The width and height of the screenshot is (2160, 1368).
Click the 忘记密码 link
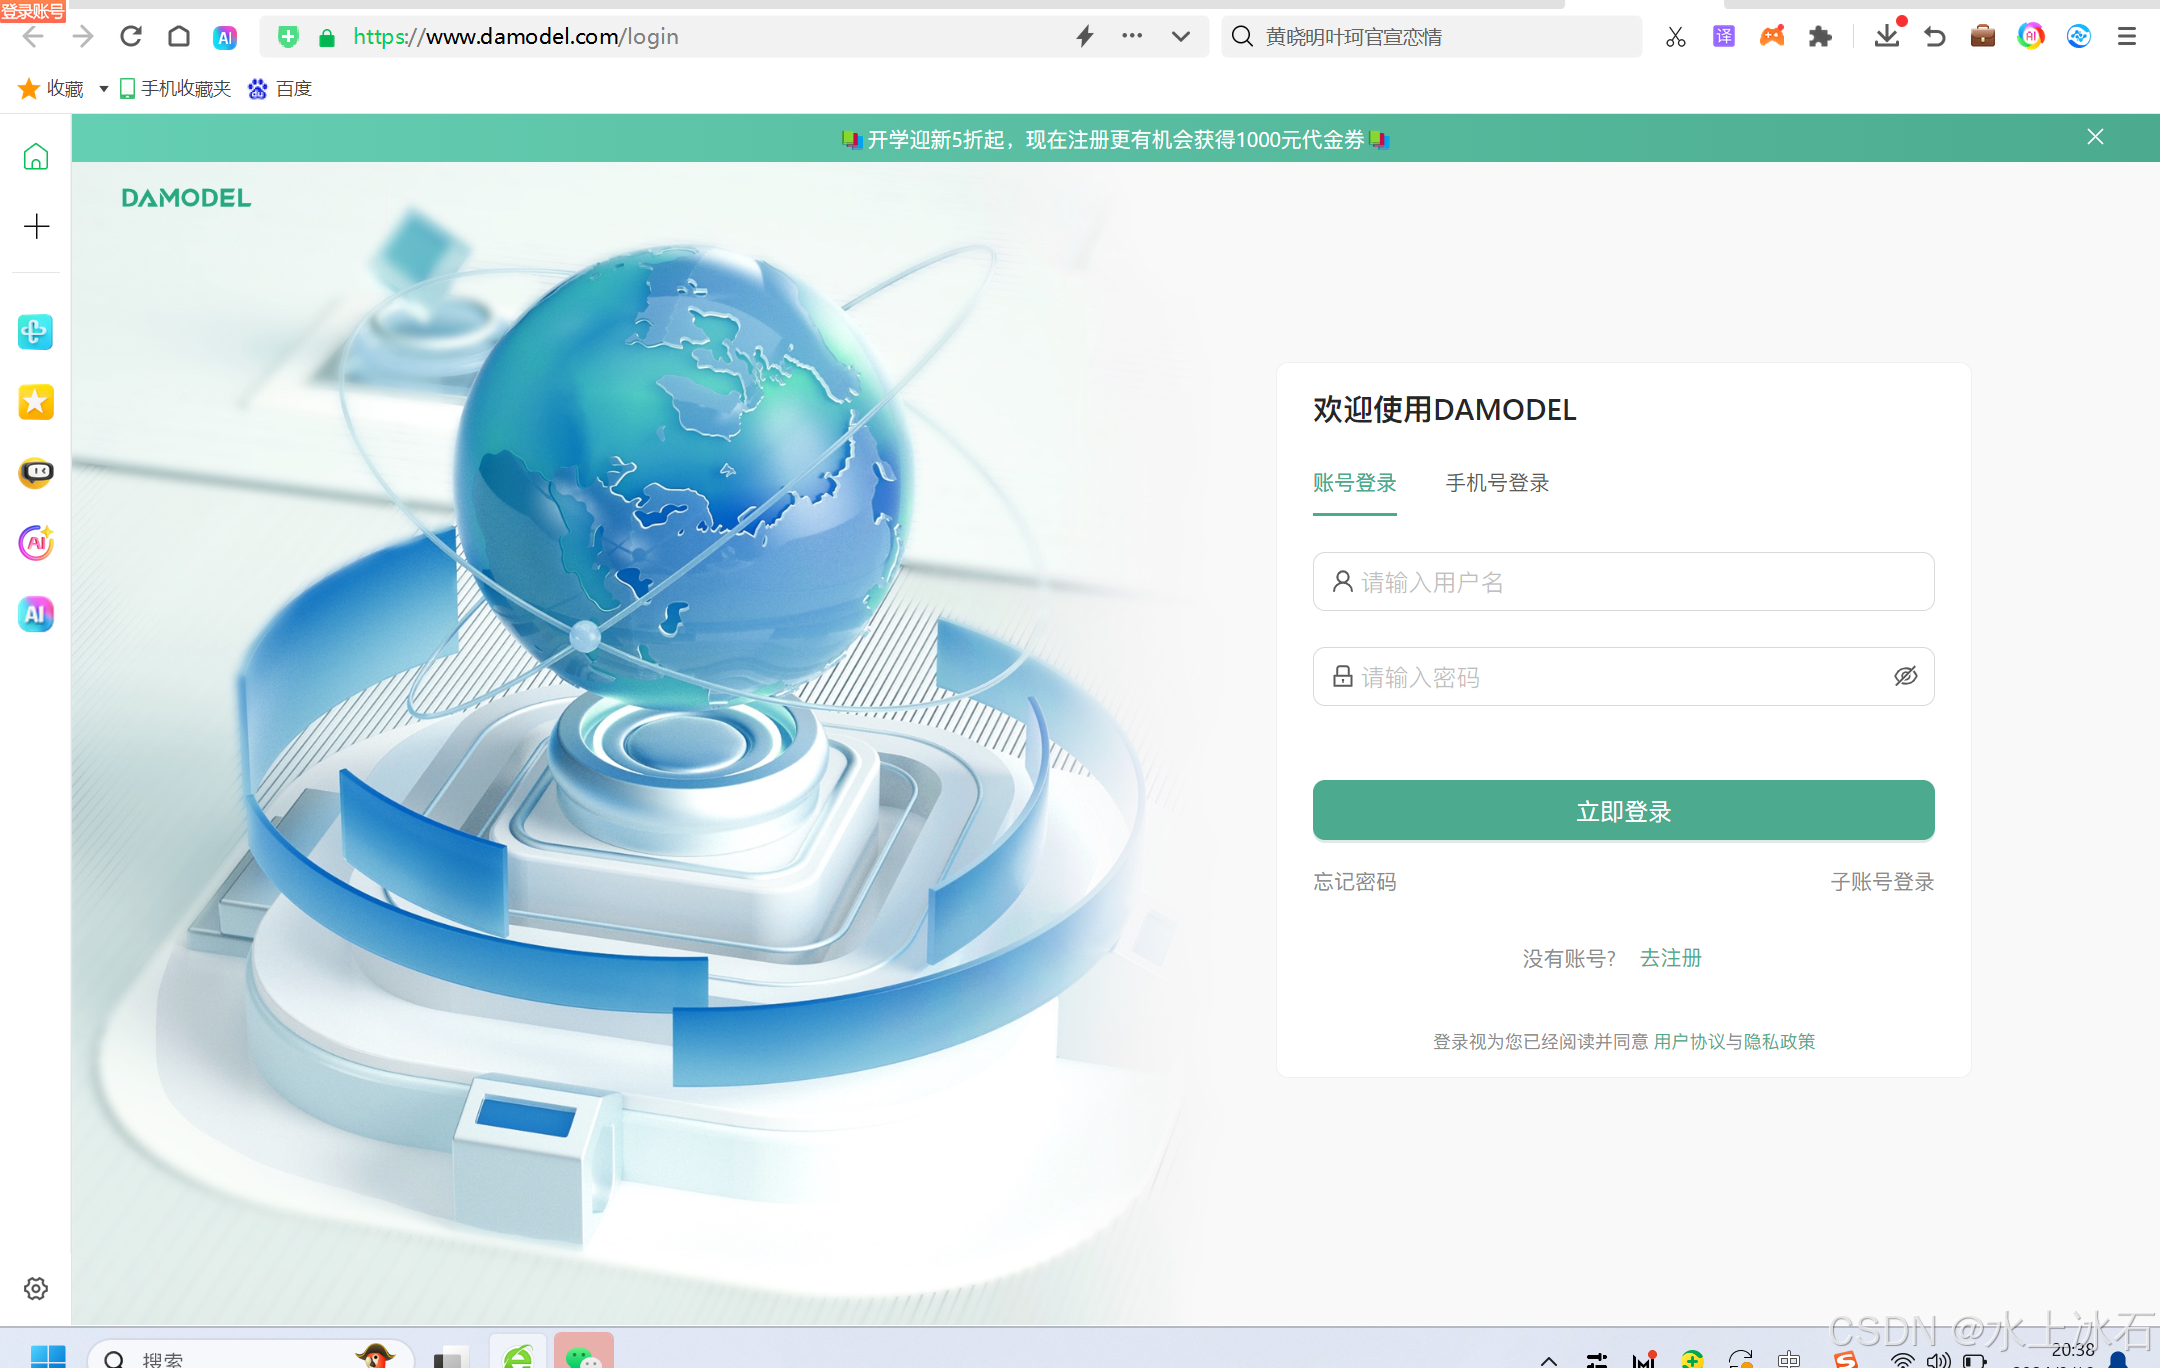(x=1354, y=882)
